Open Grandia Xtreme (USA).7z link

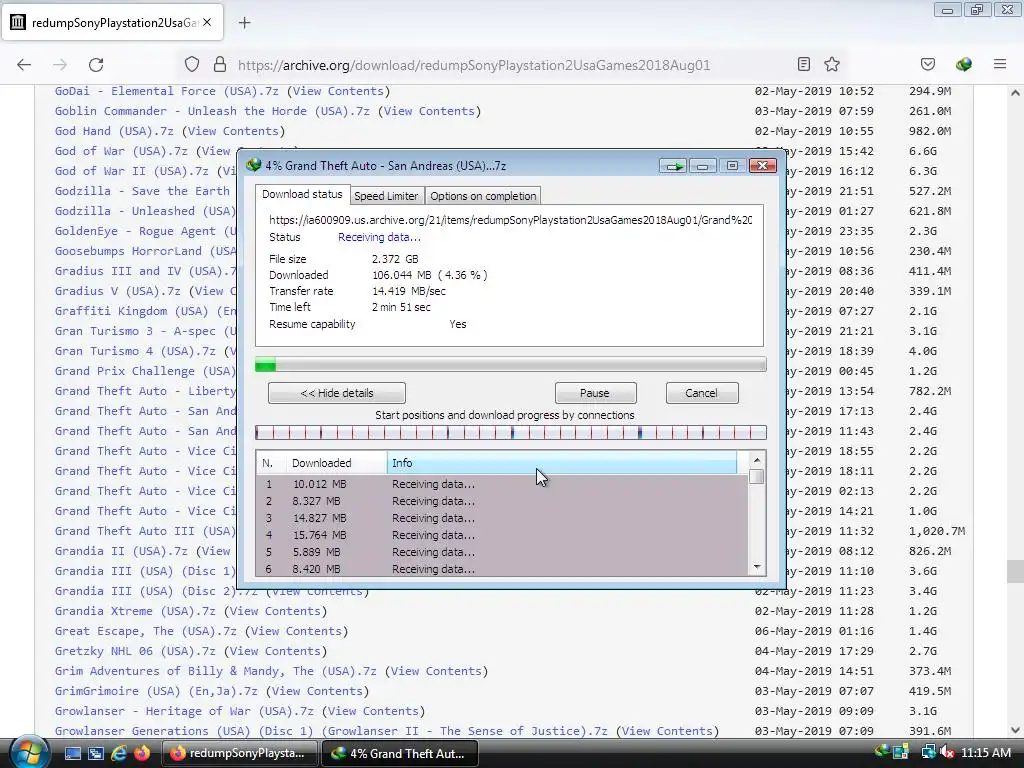pyautogui.click(x=135, y=611)
